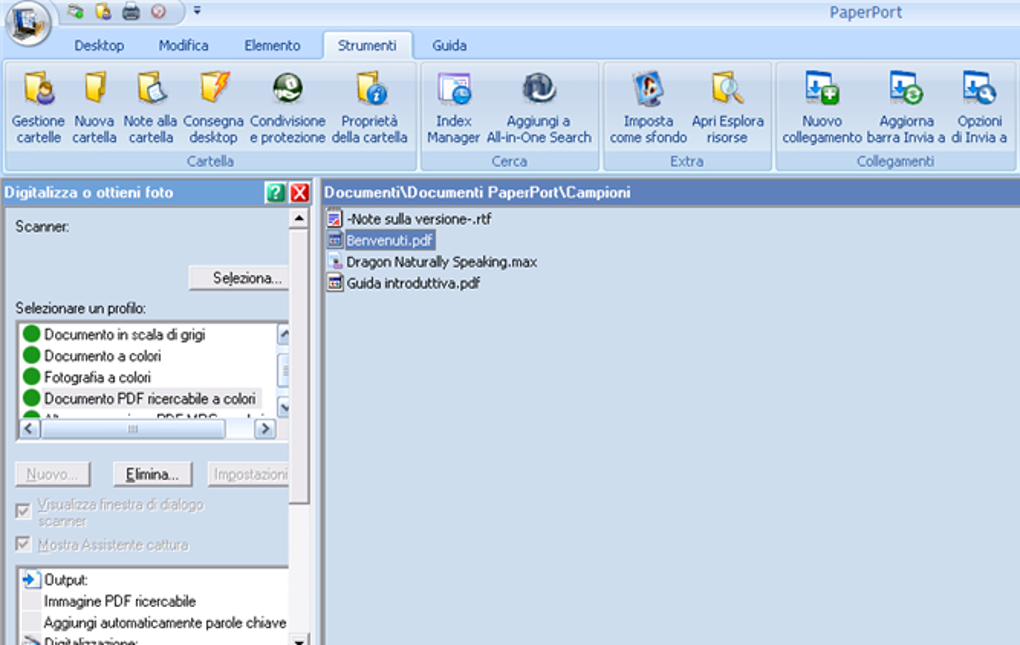
Task: Select profile Documento in scala di grigi
Action: [124, 334]
